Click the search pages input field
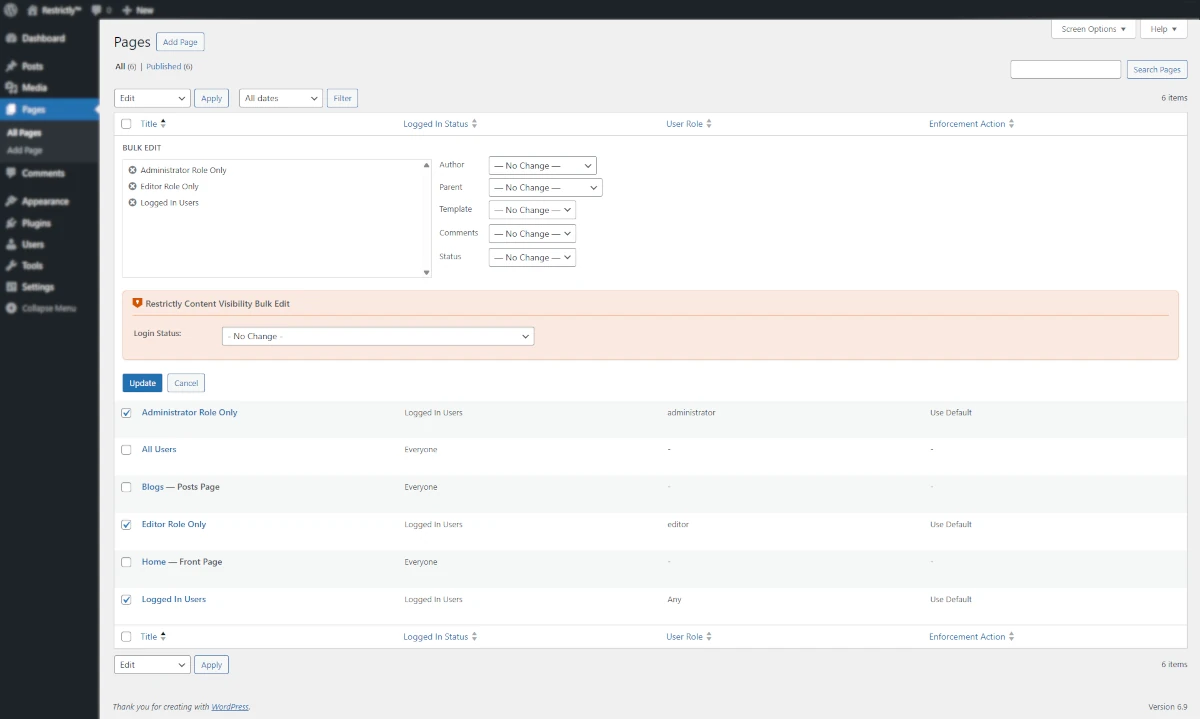This screenshot has height=719, width=1200. pyautogui.click(x=1065, y=70)
